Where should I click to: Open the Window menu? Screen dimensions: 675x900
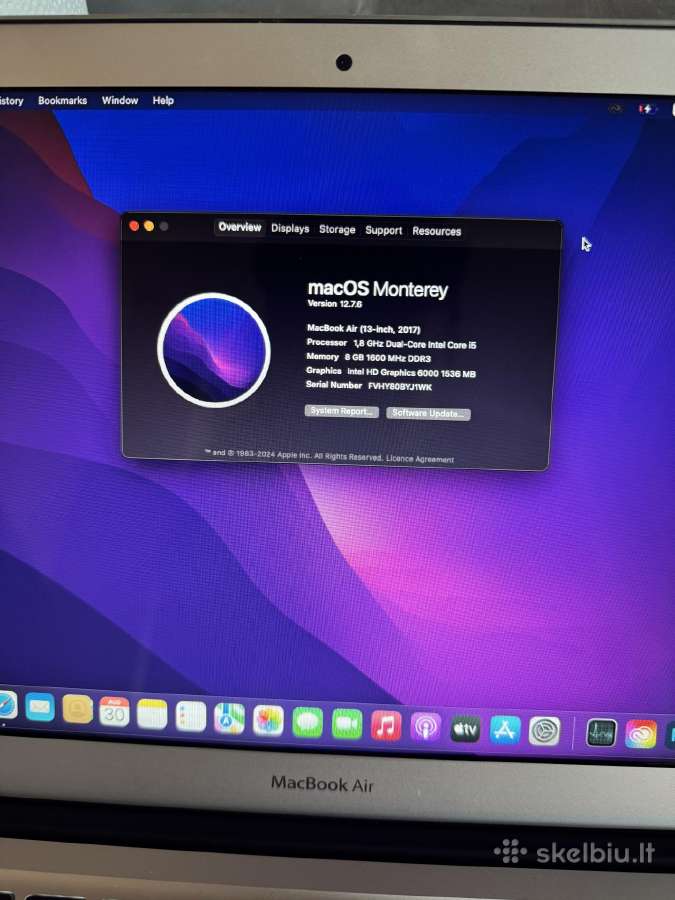(x=120, y=100)
